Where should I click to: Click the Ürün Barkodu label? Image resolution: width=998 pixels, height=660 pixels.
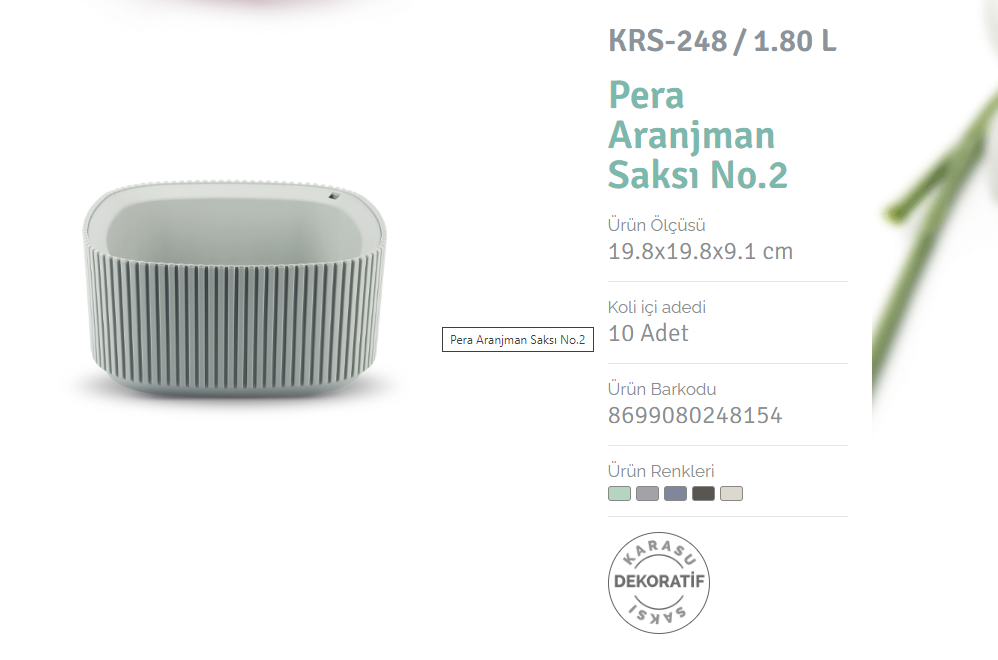[661, 389]
